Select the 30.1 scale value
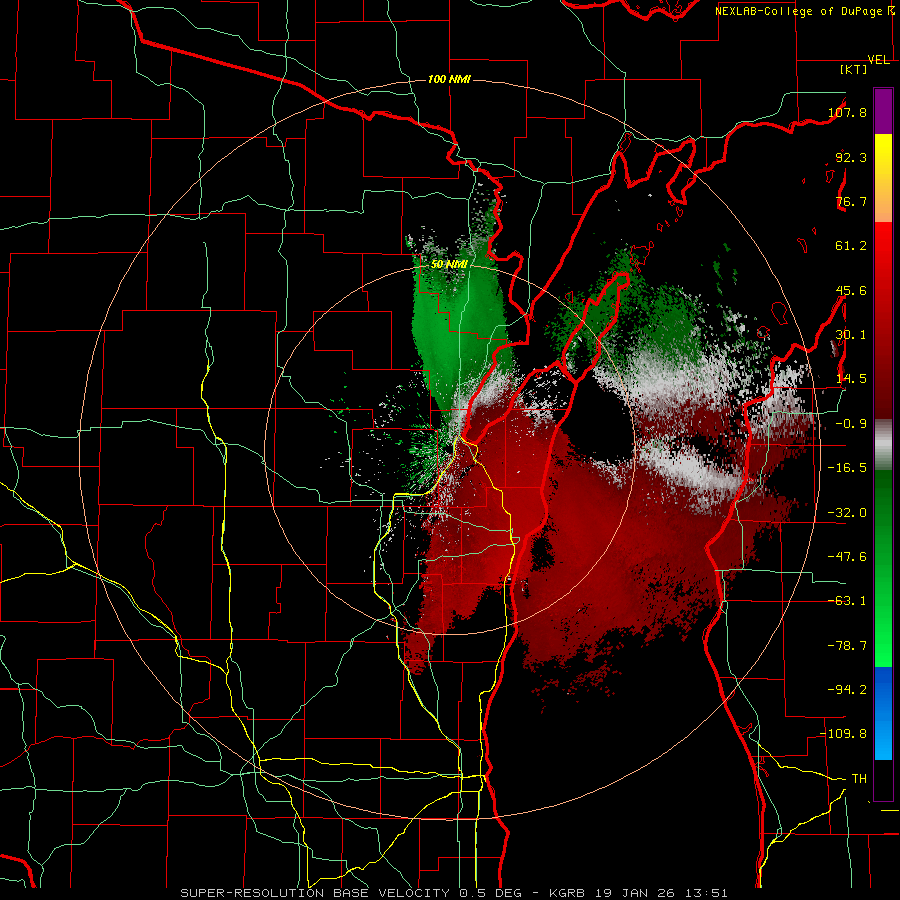The height and width of the screenshot is (900, 900). (851, 335)
